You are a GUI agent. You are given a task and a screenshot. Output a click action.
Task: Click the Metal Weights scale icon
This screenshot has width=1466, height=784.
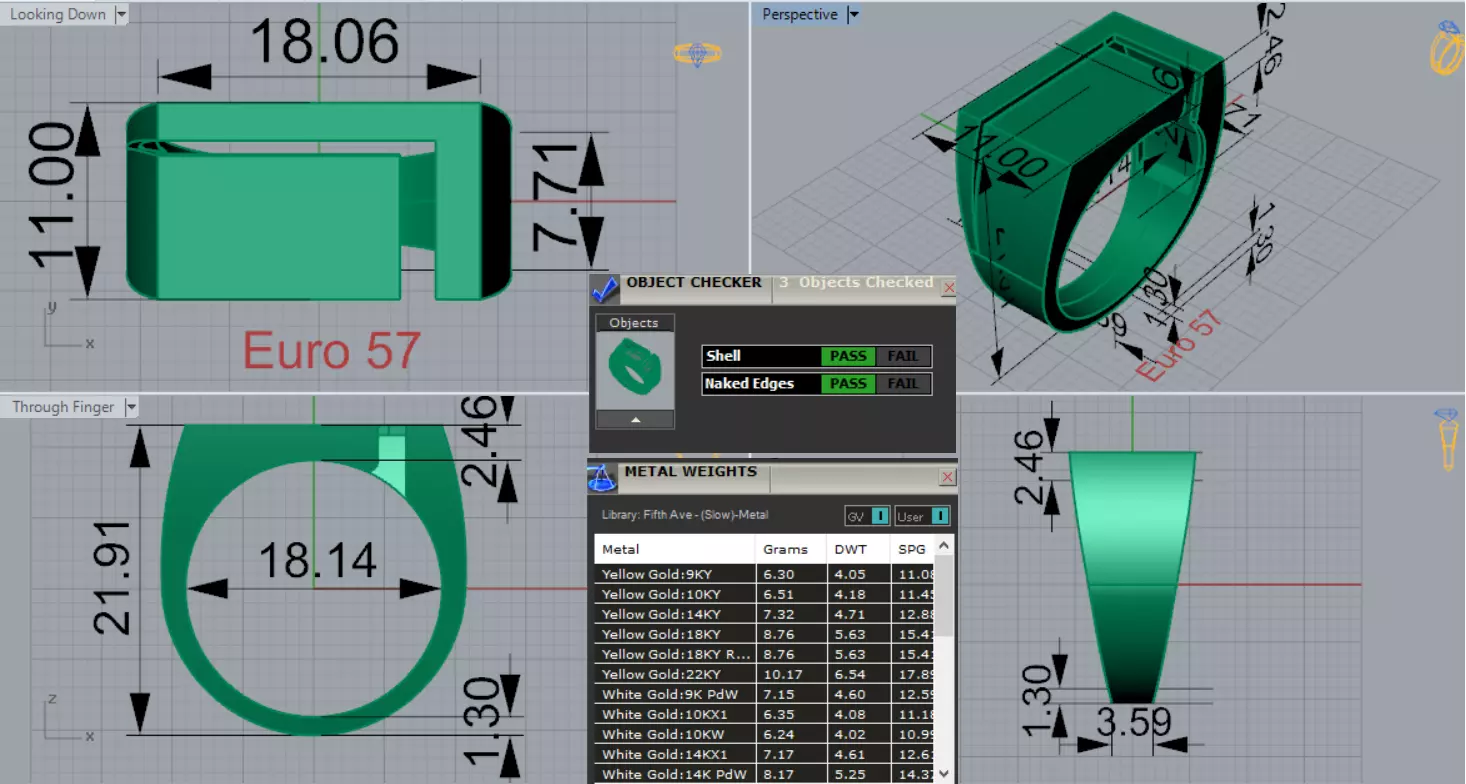[601, 478]
